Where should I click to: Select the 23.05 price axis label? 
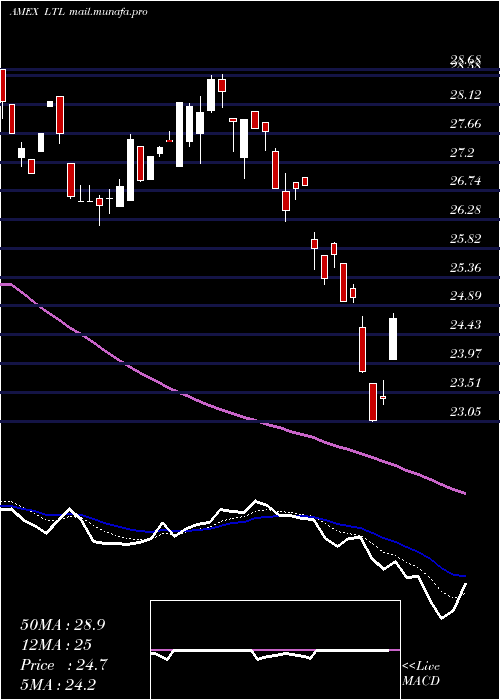[x=466, y=411]
